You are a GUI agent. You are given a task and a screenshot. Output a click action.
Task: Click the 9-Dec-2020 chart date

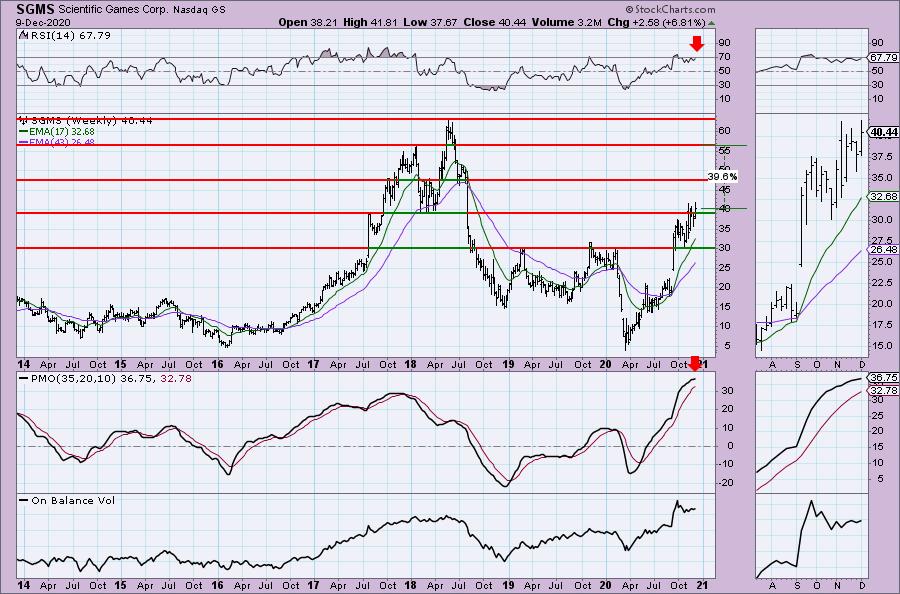point(43,22)
